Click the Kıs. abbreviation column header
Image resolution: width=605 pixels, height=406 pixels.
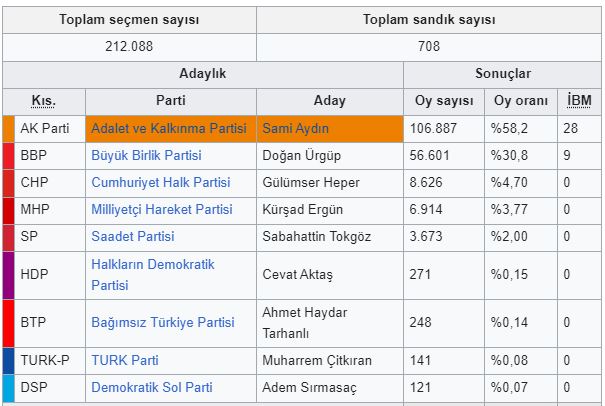44,102
